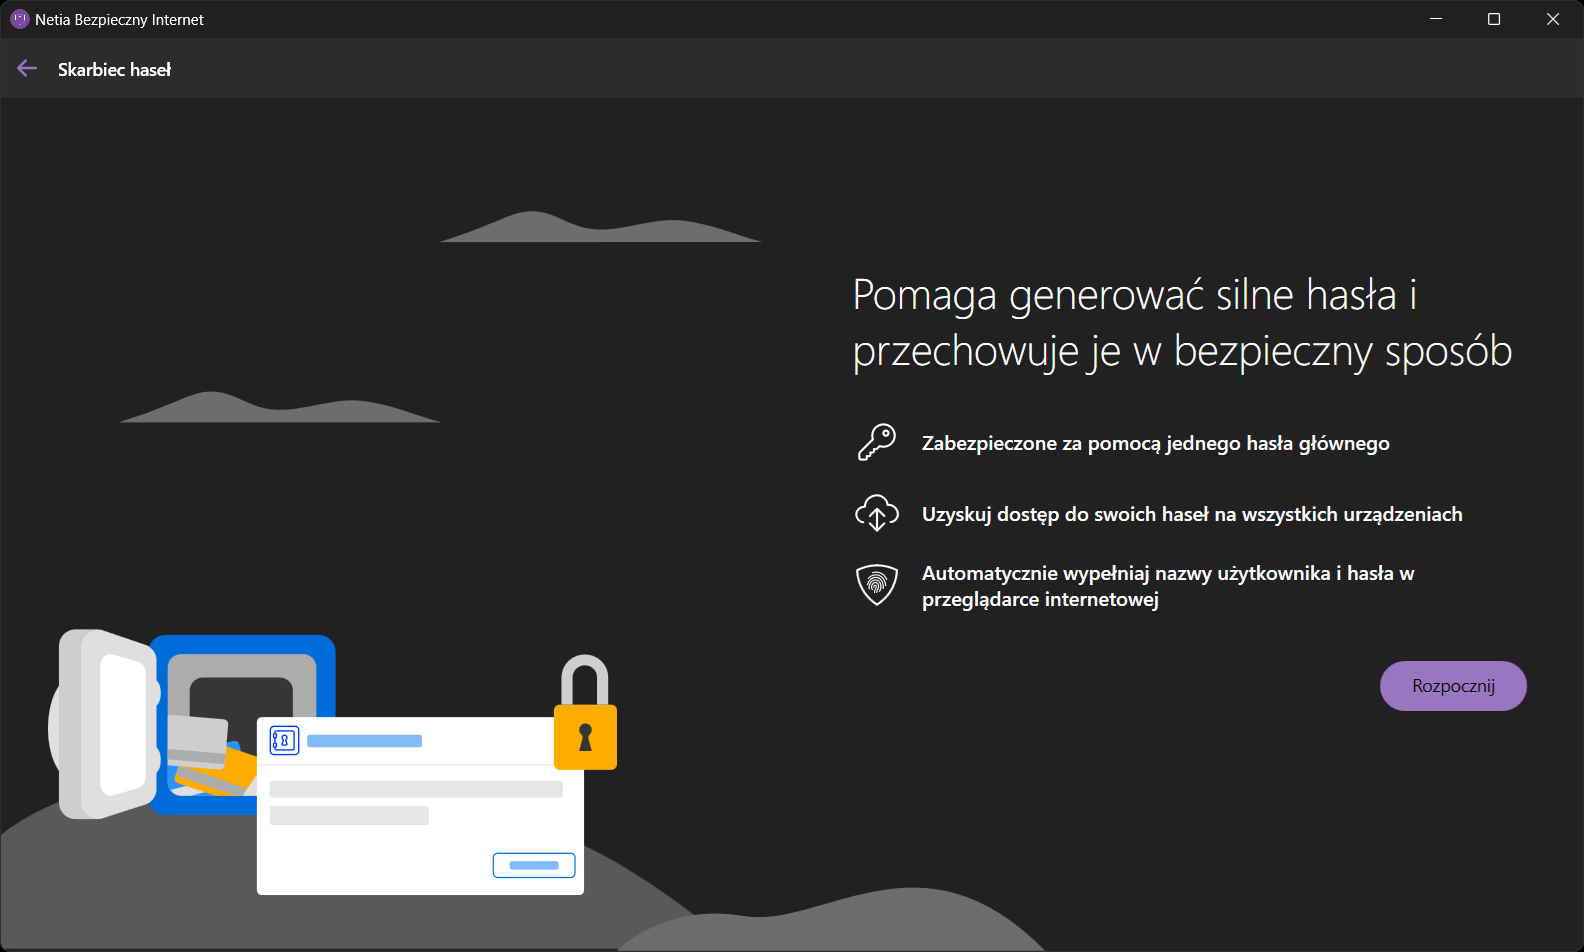The image size is (1584, 952).
Task: Click the Netia app logo in title bar
Action: (x=19, y=19)
